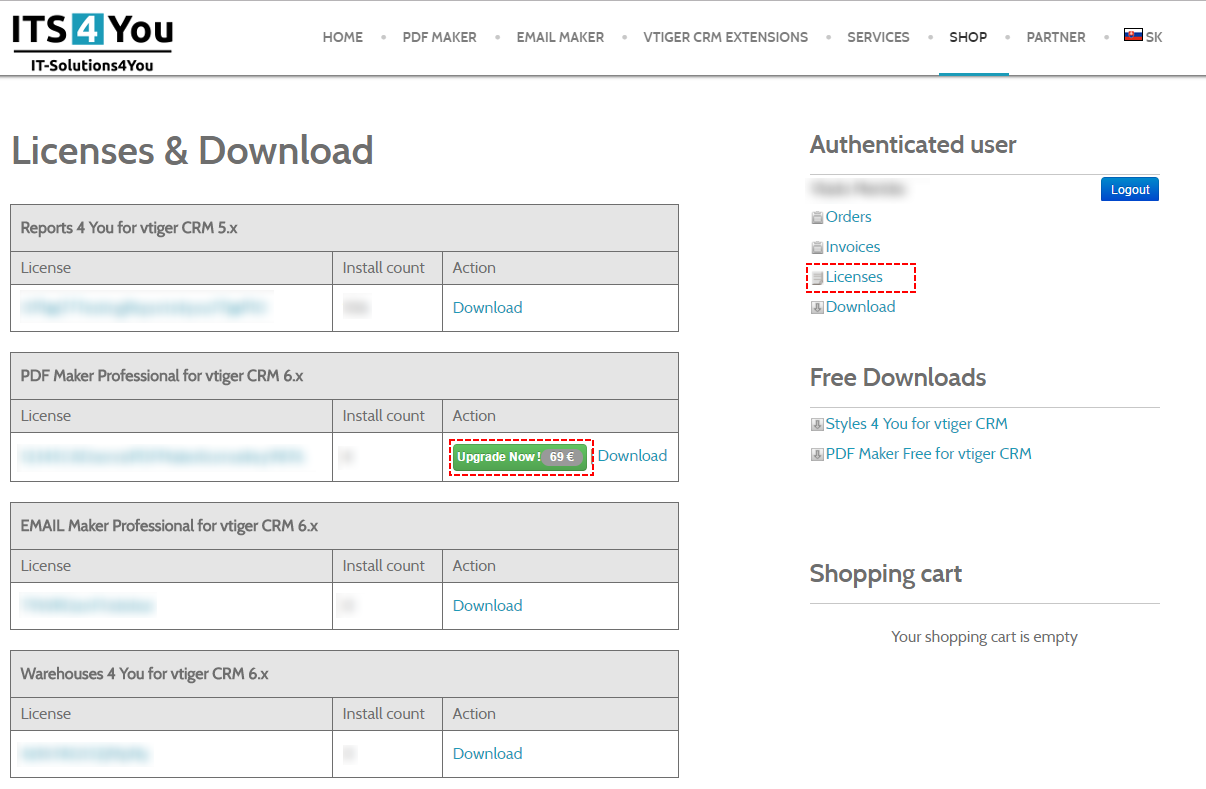Open the Licenses link
Screen dimensions: 1206x789
[x=854, y=277]
